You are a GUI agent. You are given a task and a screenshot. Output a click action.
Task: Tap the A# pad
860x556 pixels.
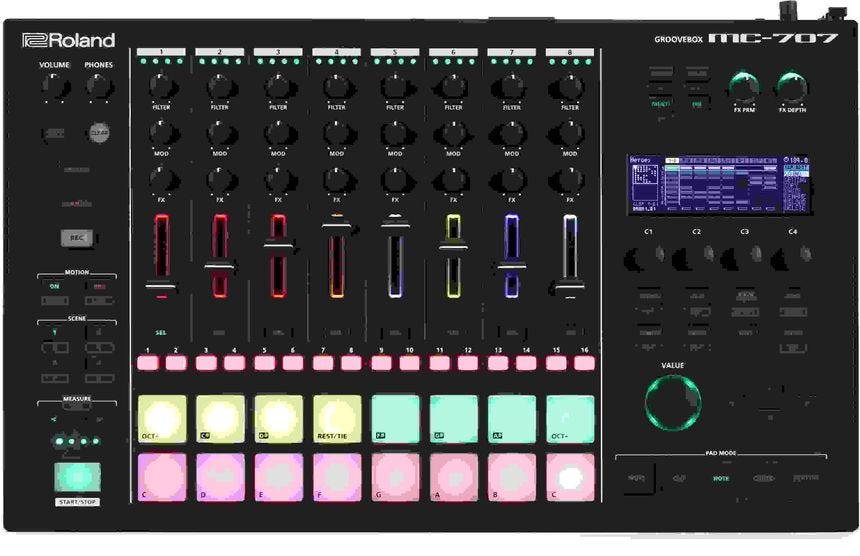pyautogui.click(x=512, y=419)
